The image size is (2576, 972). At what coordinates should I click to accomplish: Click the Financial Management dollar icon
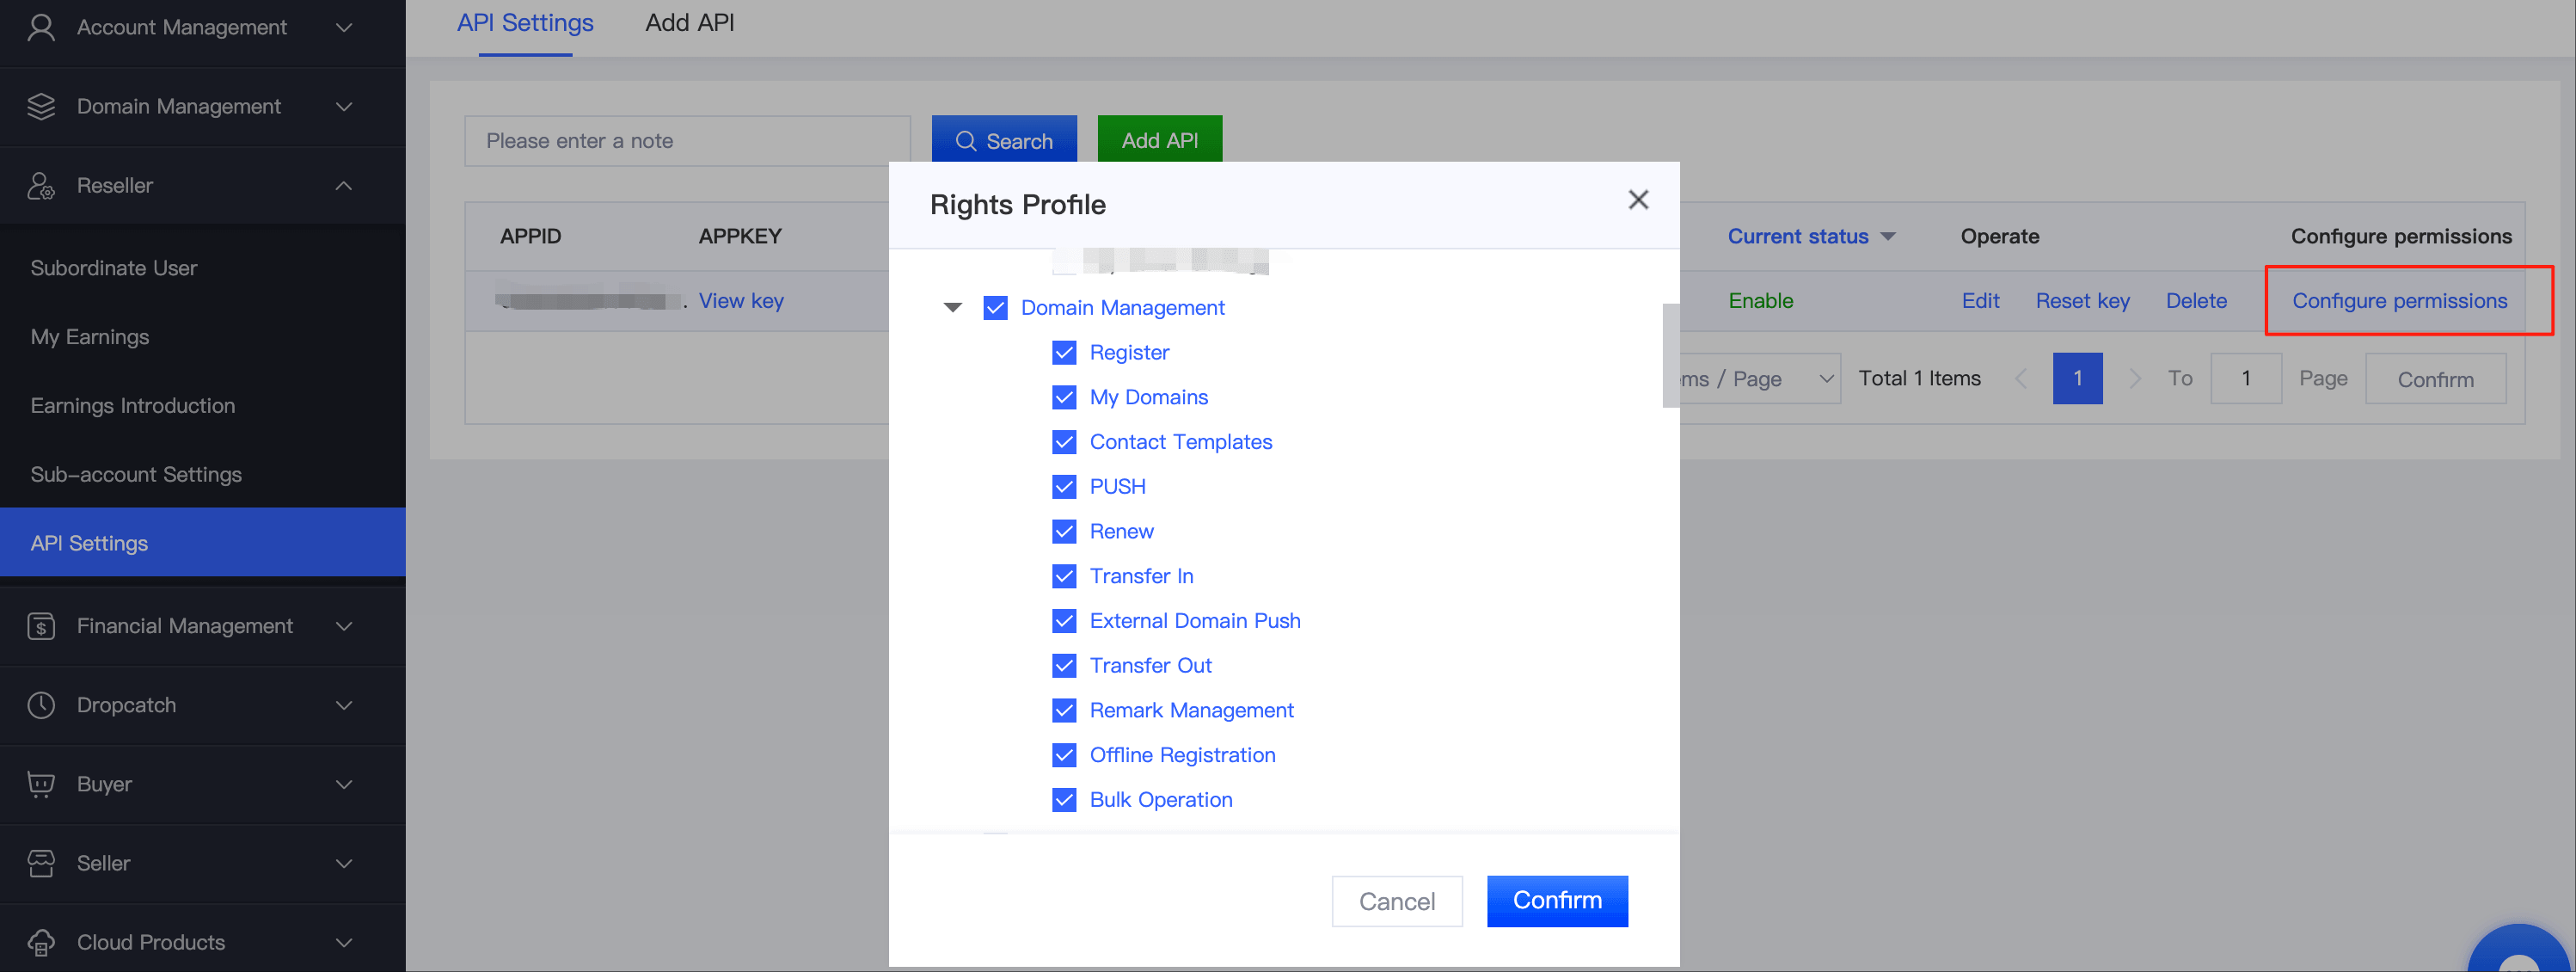pyautogui.click(x=41, y=626)
